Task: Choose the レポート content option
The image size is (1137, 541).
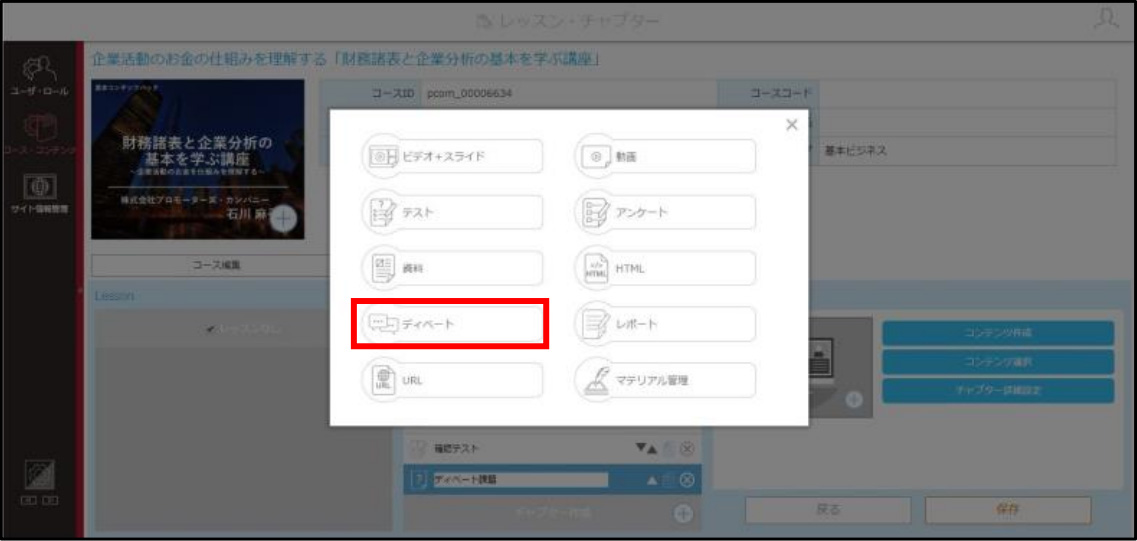Action: coord(666,323)
